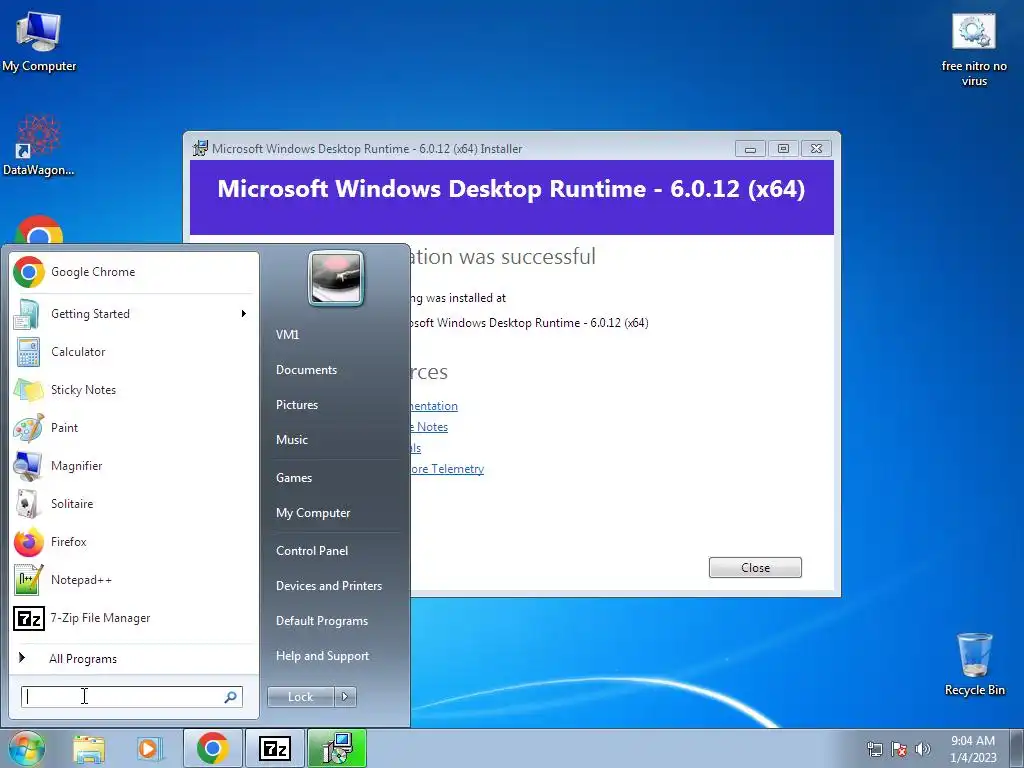
Task: Open Firefox from Start menu
Action: tap(133, 541)
